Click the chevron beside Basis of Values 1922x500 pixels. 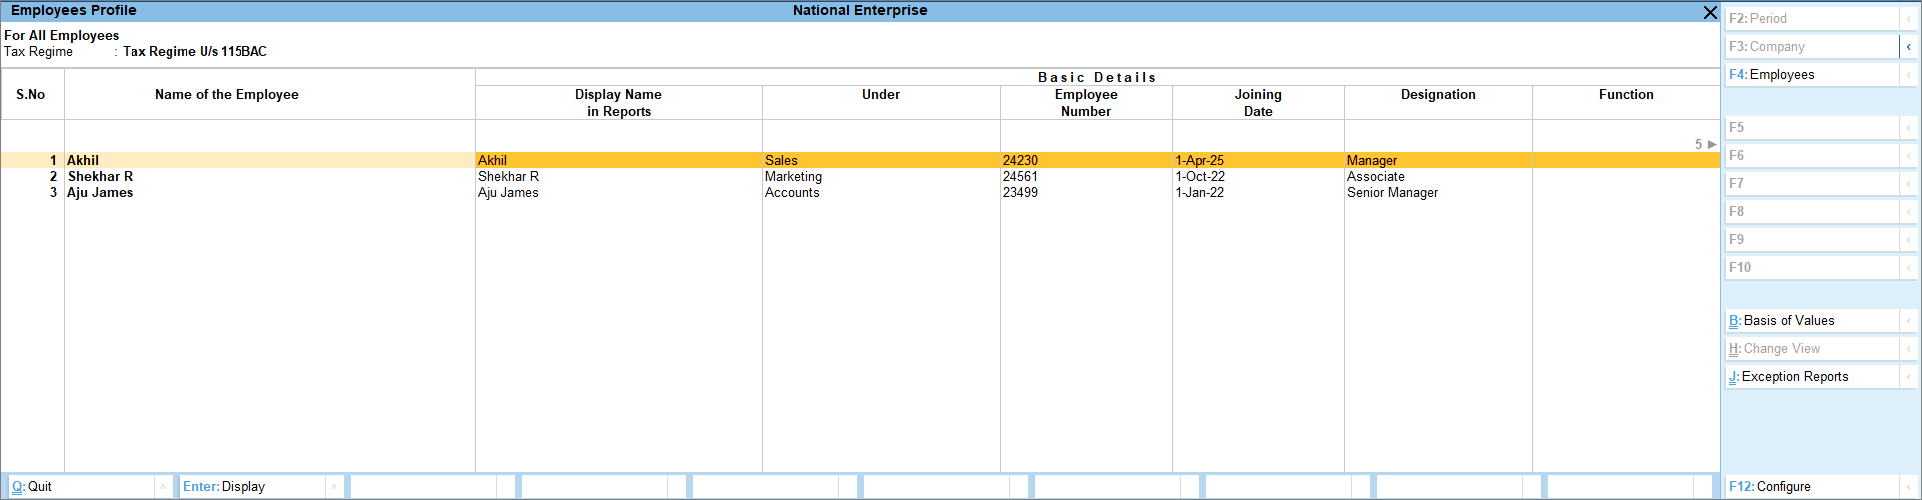coord(1908,321)
